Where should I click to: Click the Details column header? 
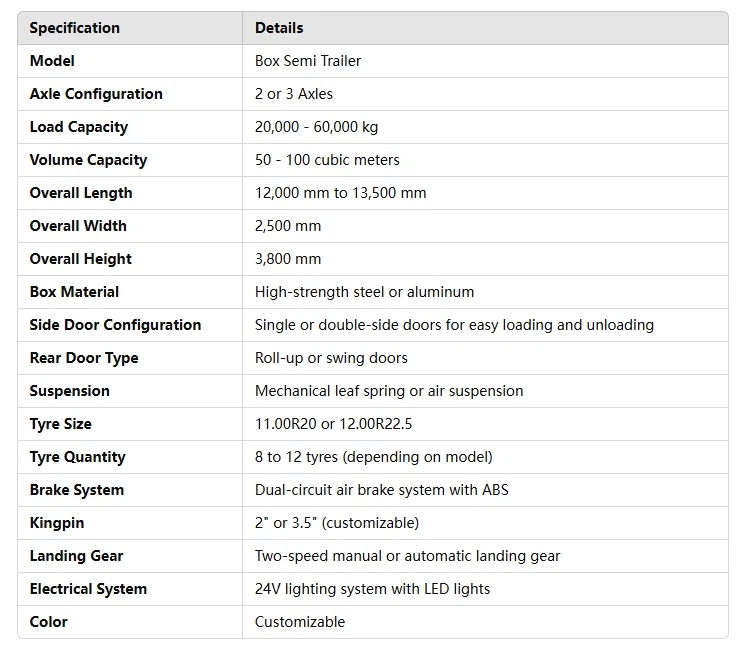279,28
